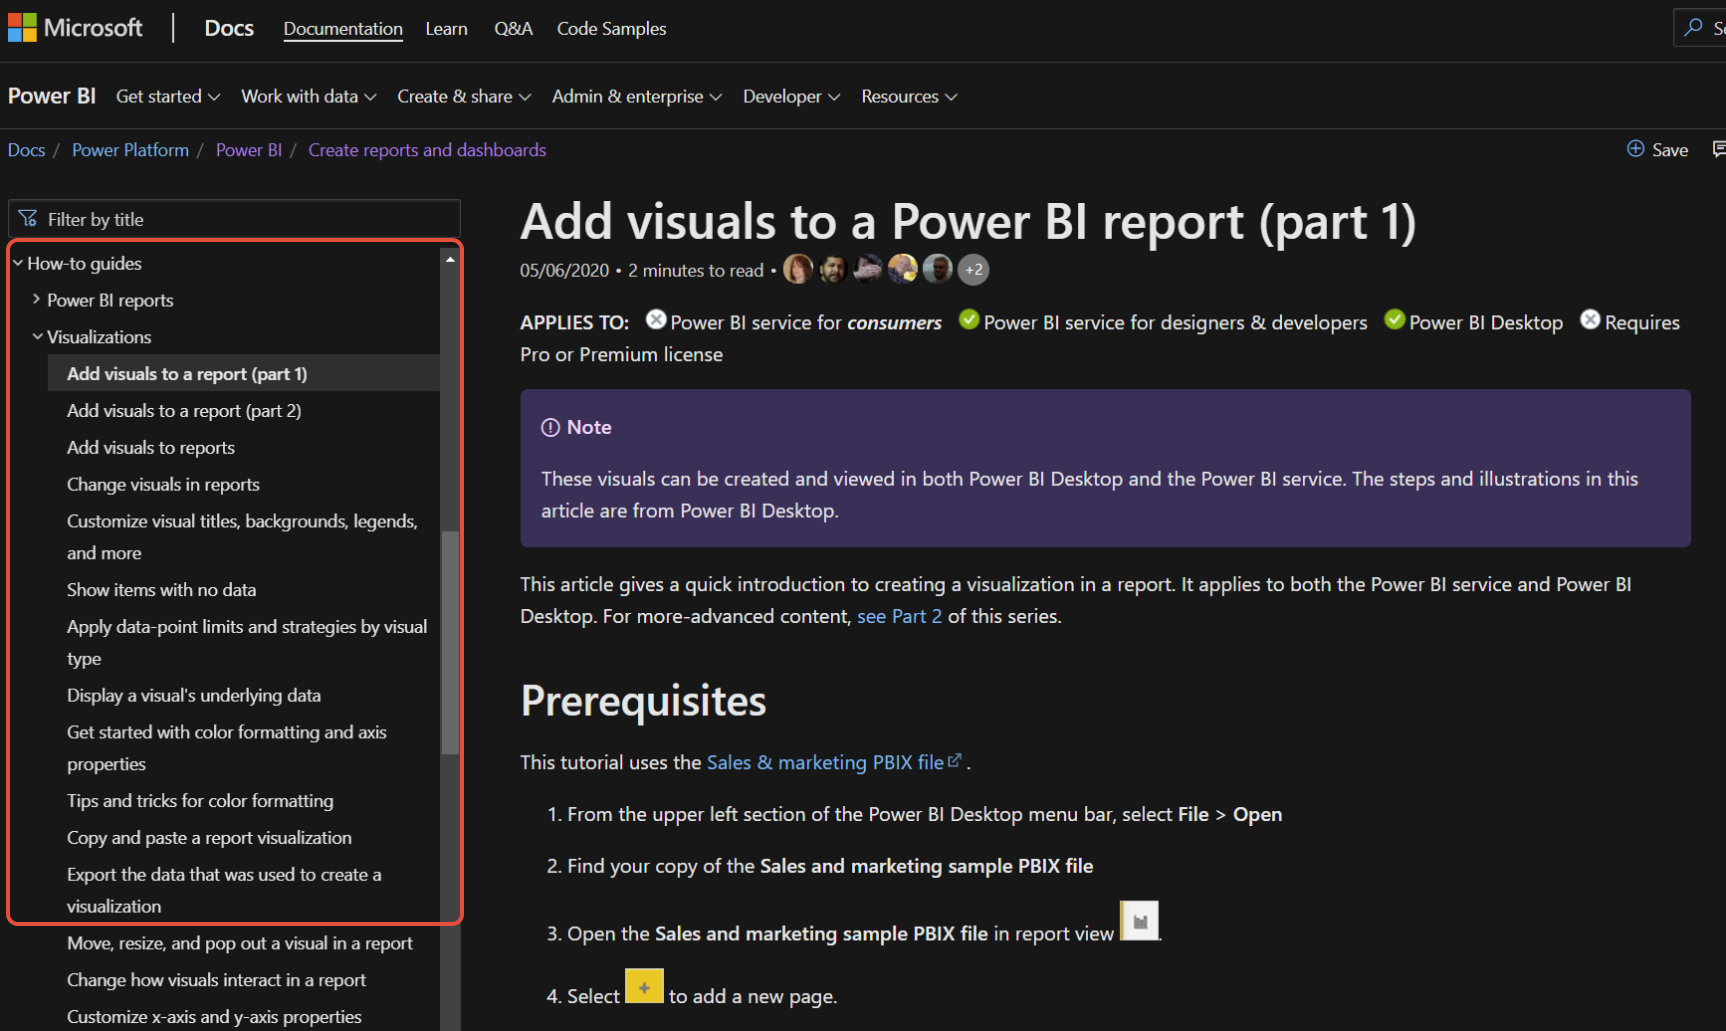Click the first contributor avatar

point(798,269)
